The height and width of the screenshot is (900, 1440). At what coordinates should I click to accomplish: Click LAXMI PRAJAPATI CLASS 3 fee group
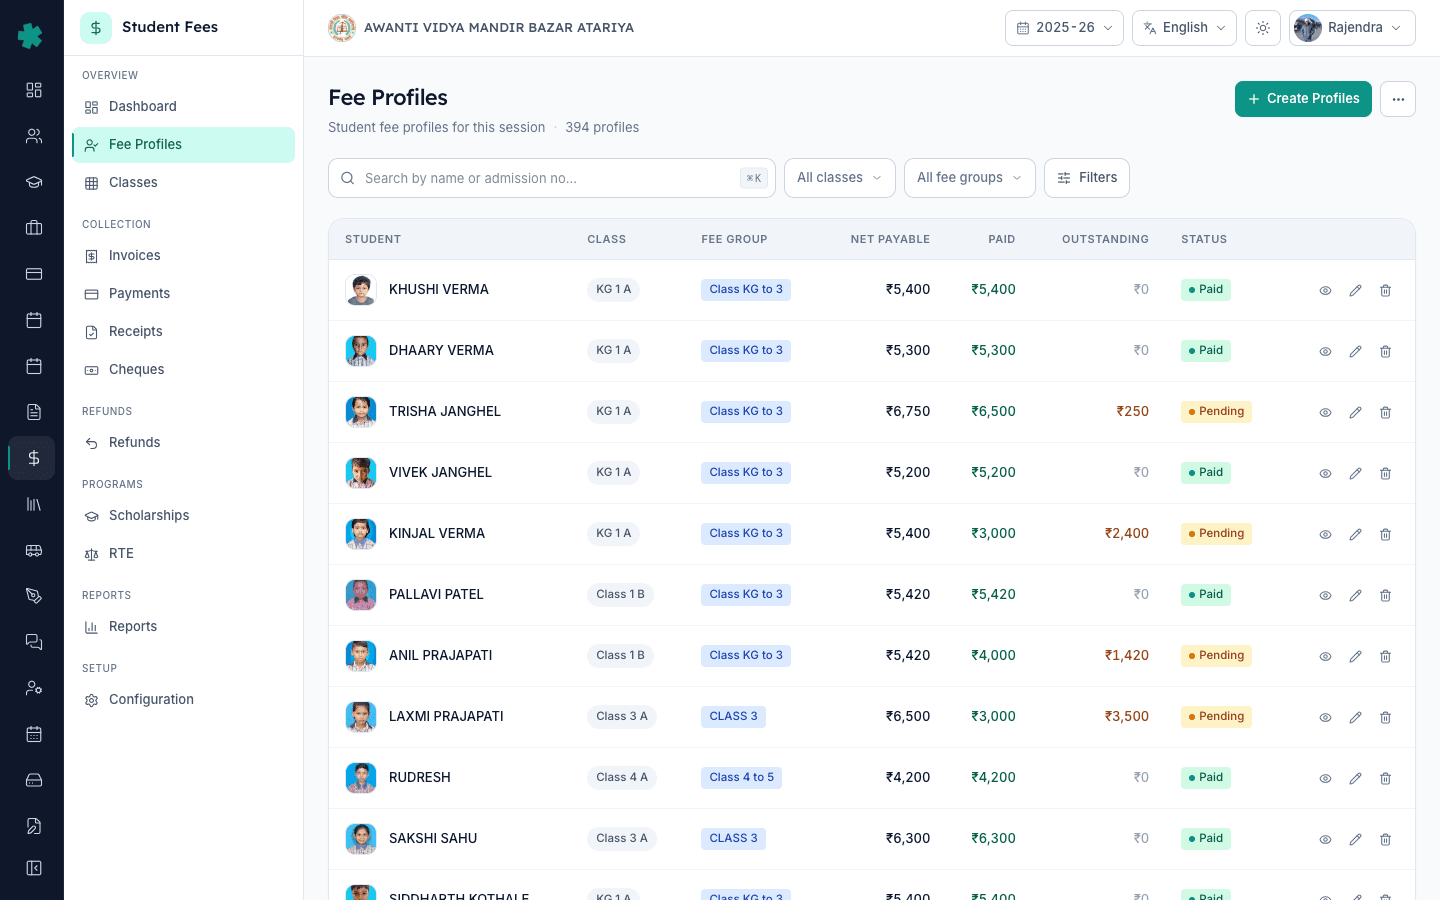[x=733, y=717]
